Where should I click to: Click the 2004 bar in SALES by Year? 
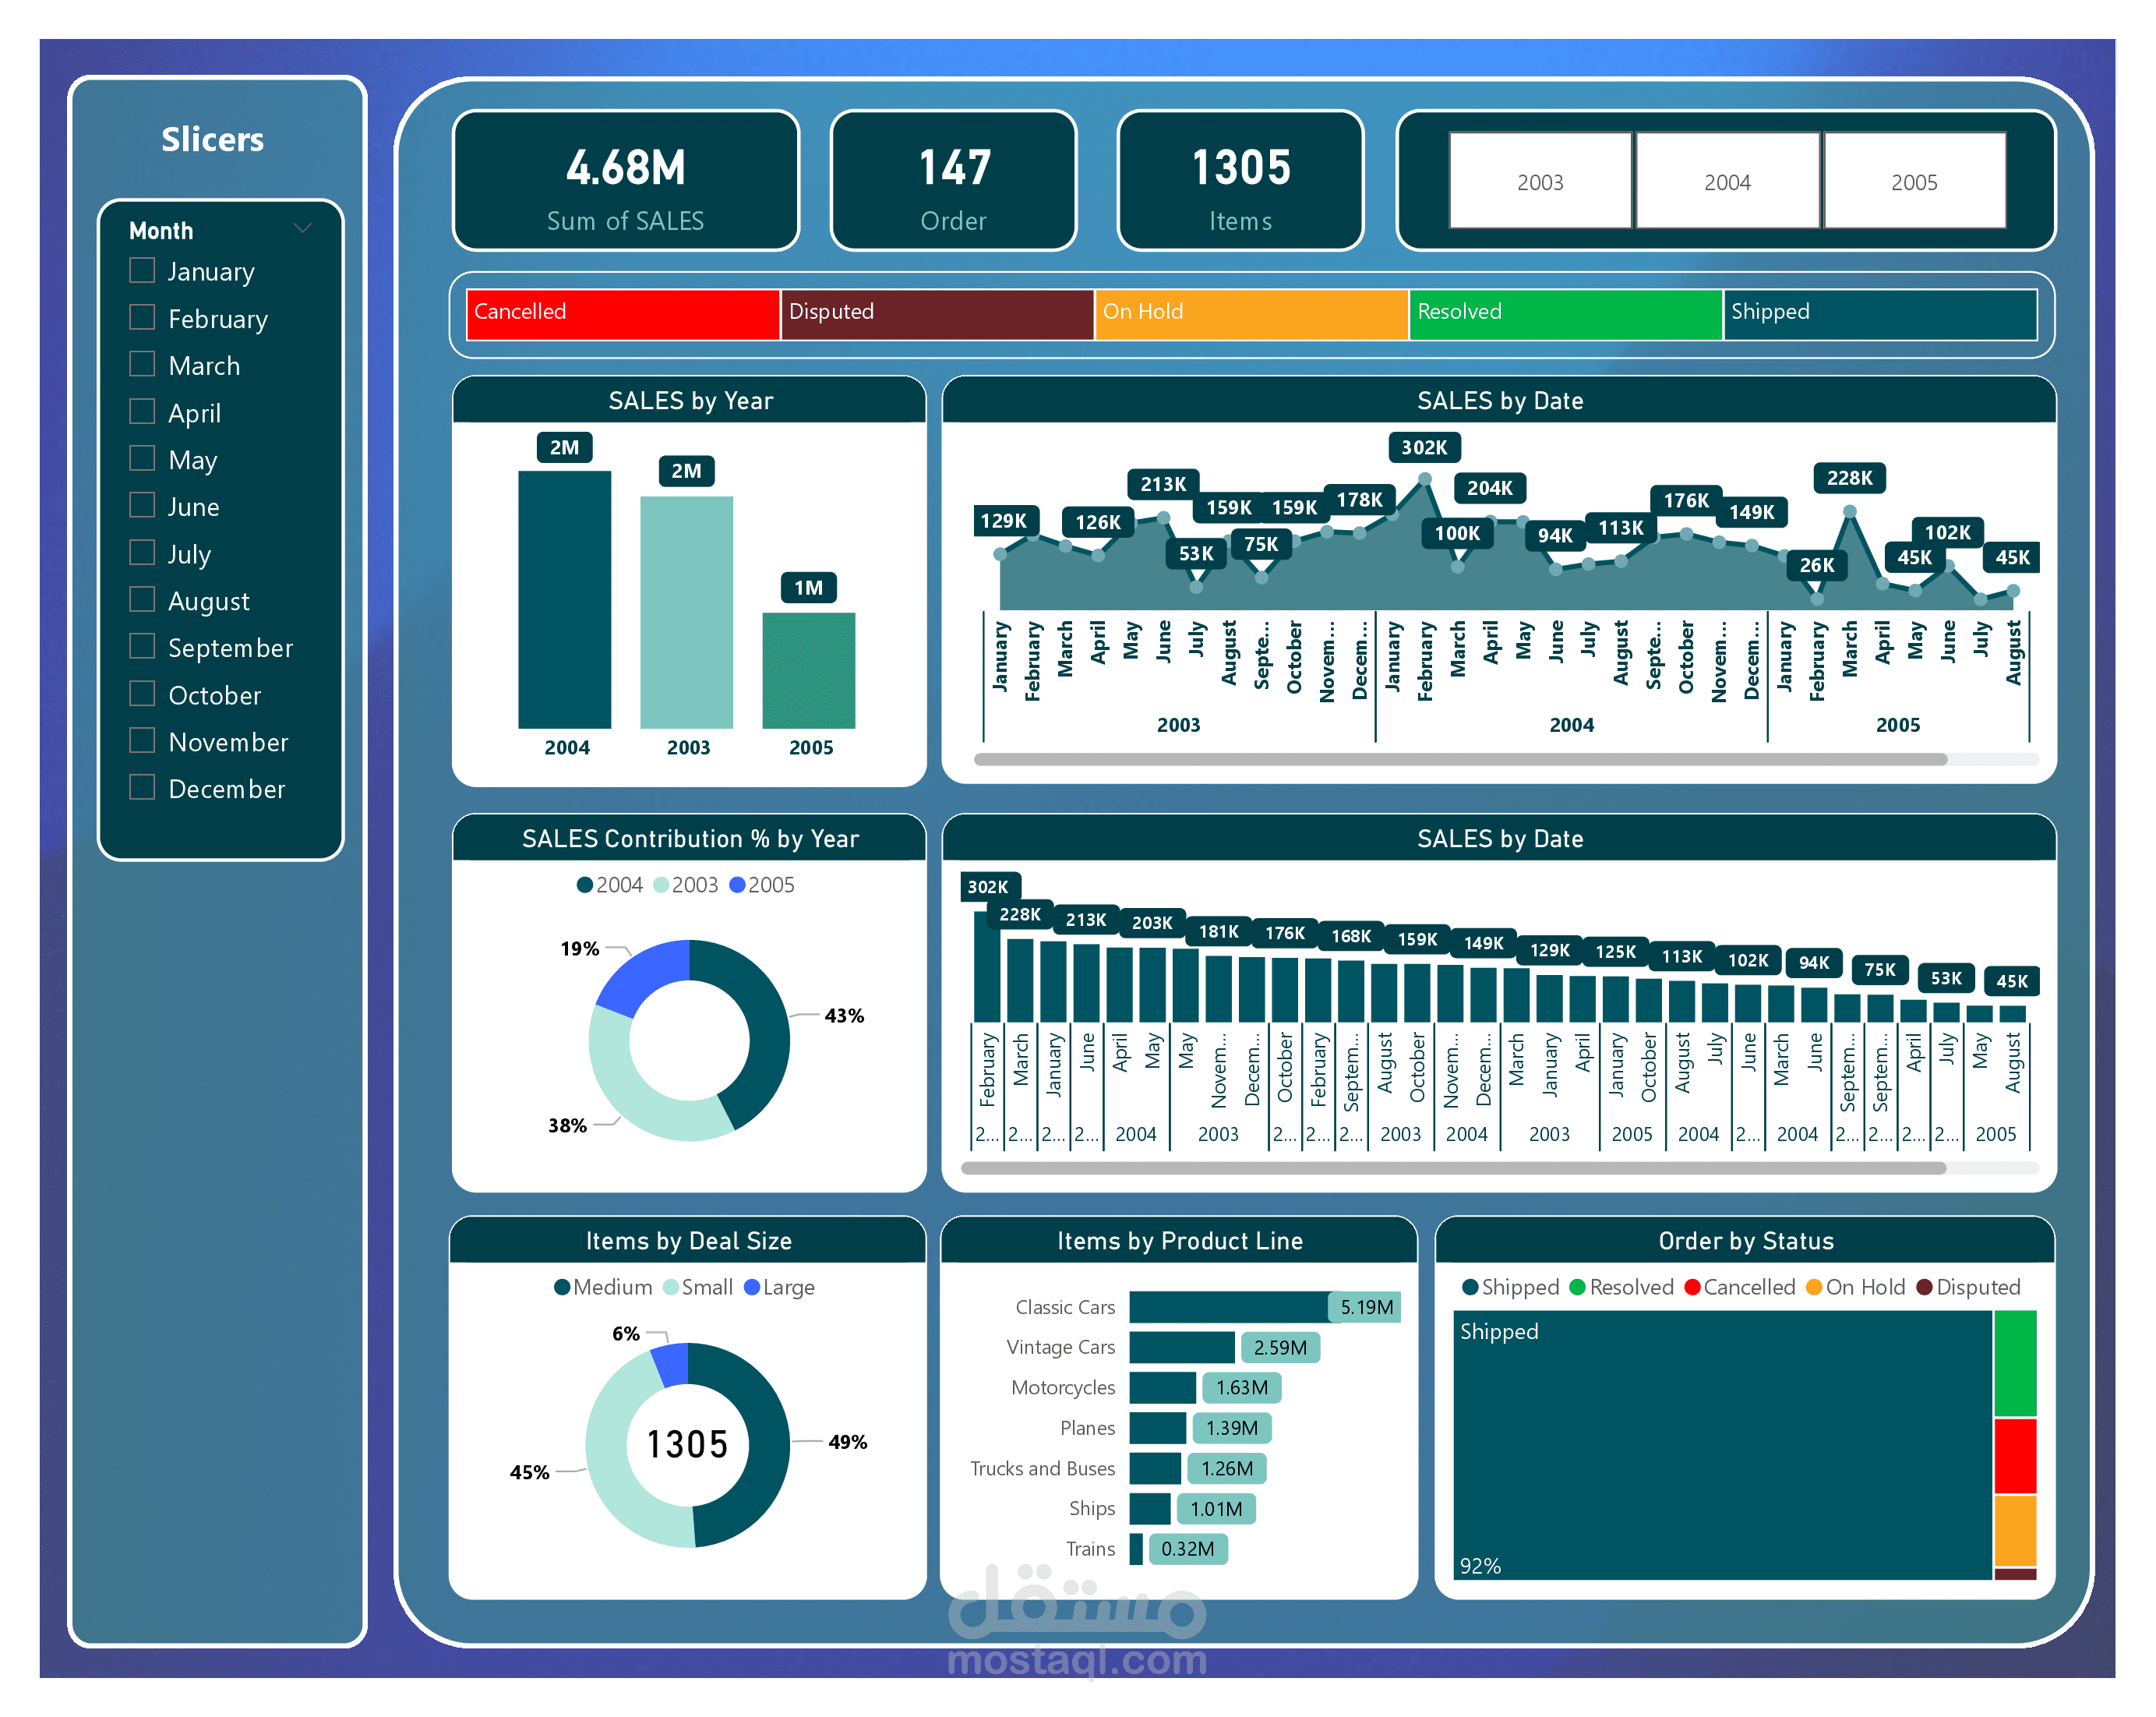point(564,600)
